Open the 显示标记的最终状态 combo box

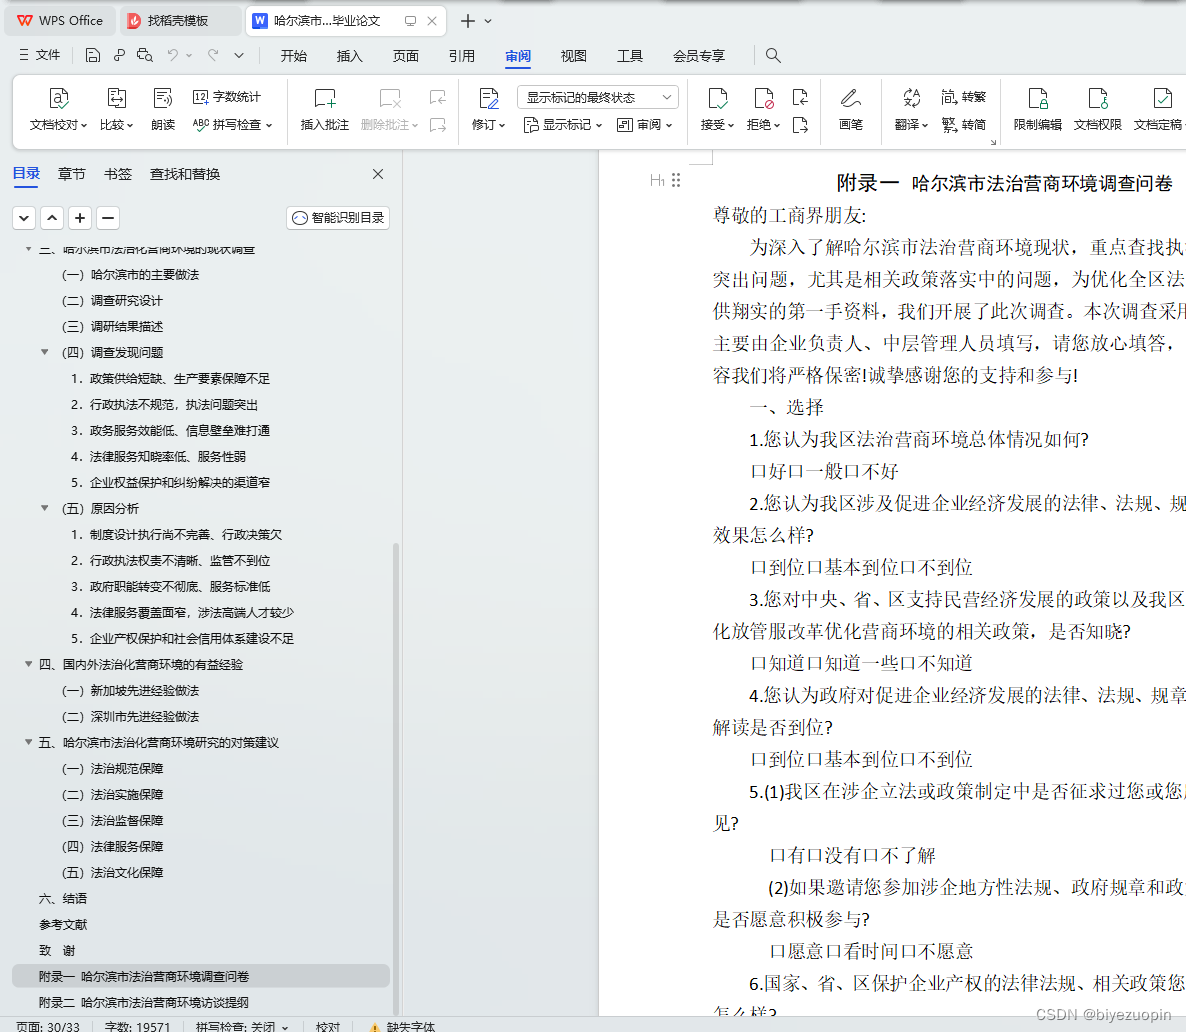coord(598,97)
